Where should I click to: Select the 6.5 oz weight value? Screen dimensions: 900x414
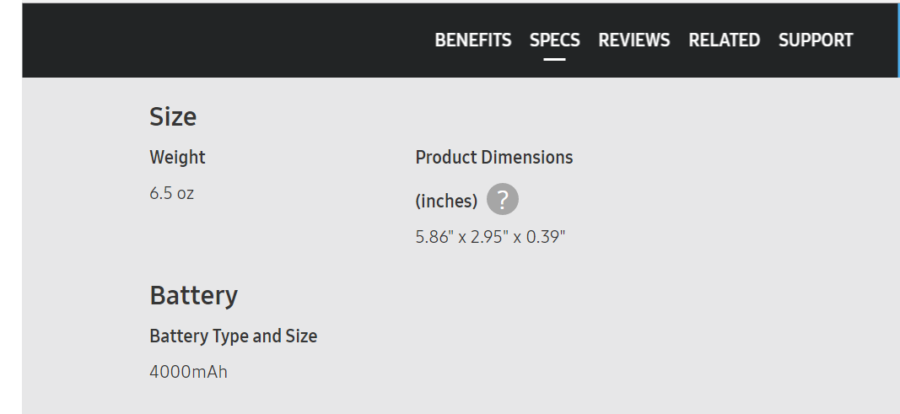point(172,193)
